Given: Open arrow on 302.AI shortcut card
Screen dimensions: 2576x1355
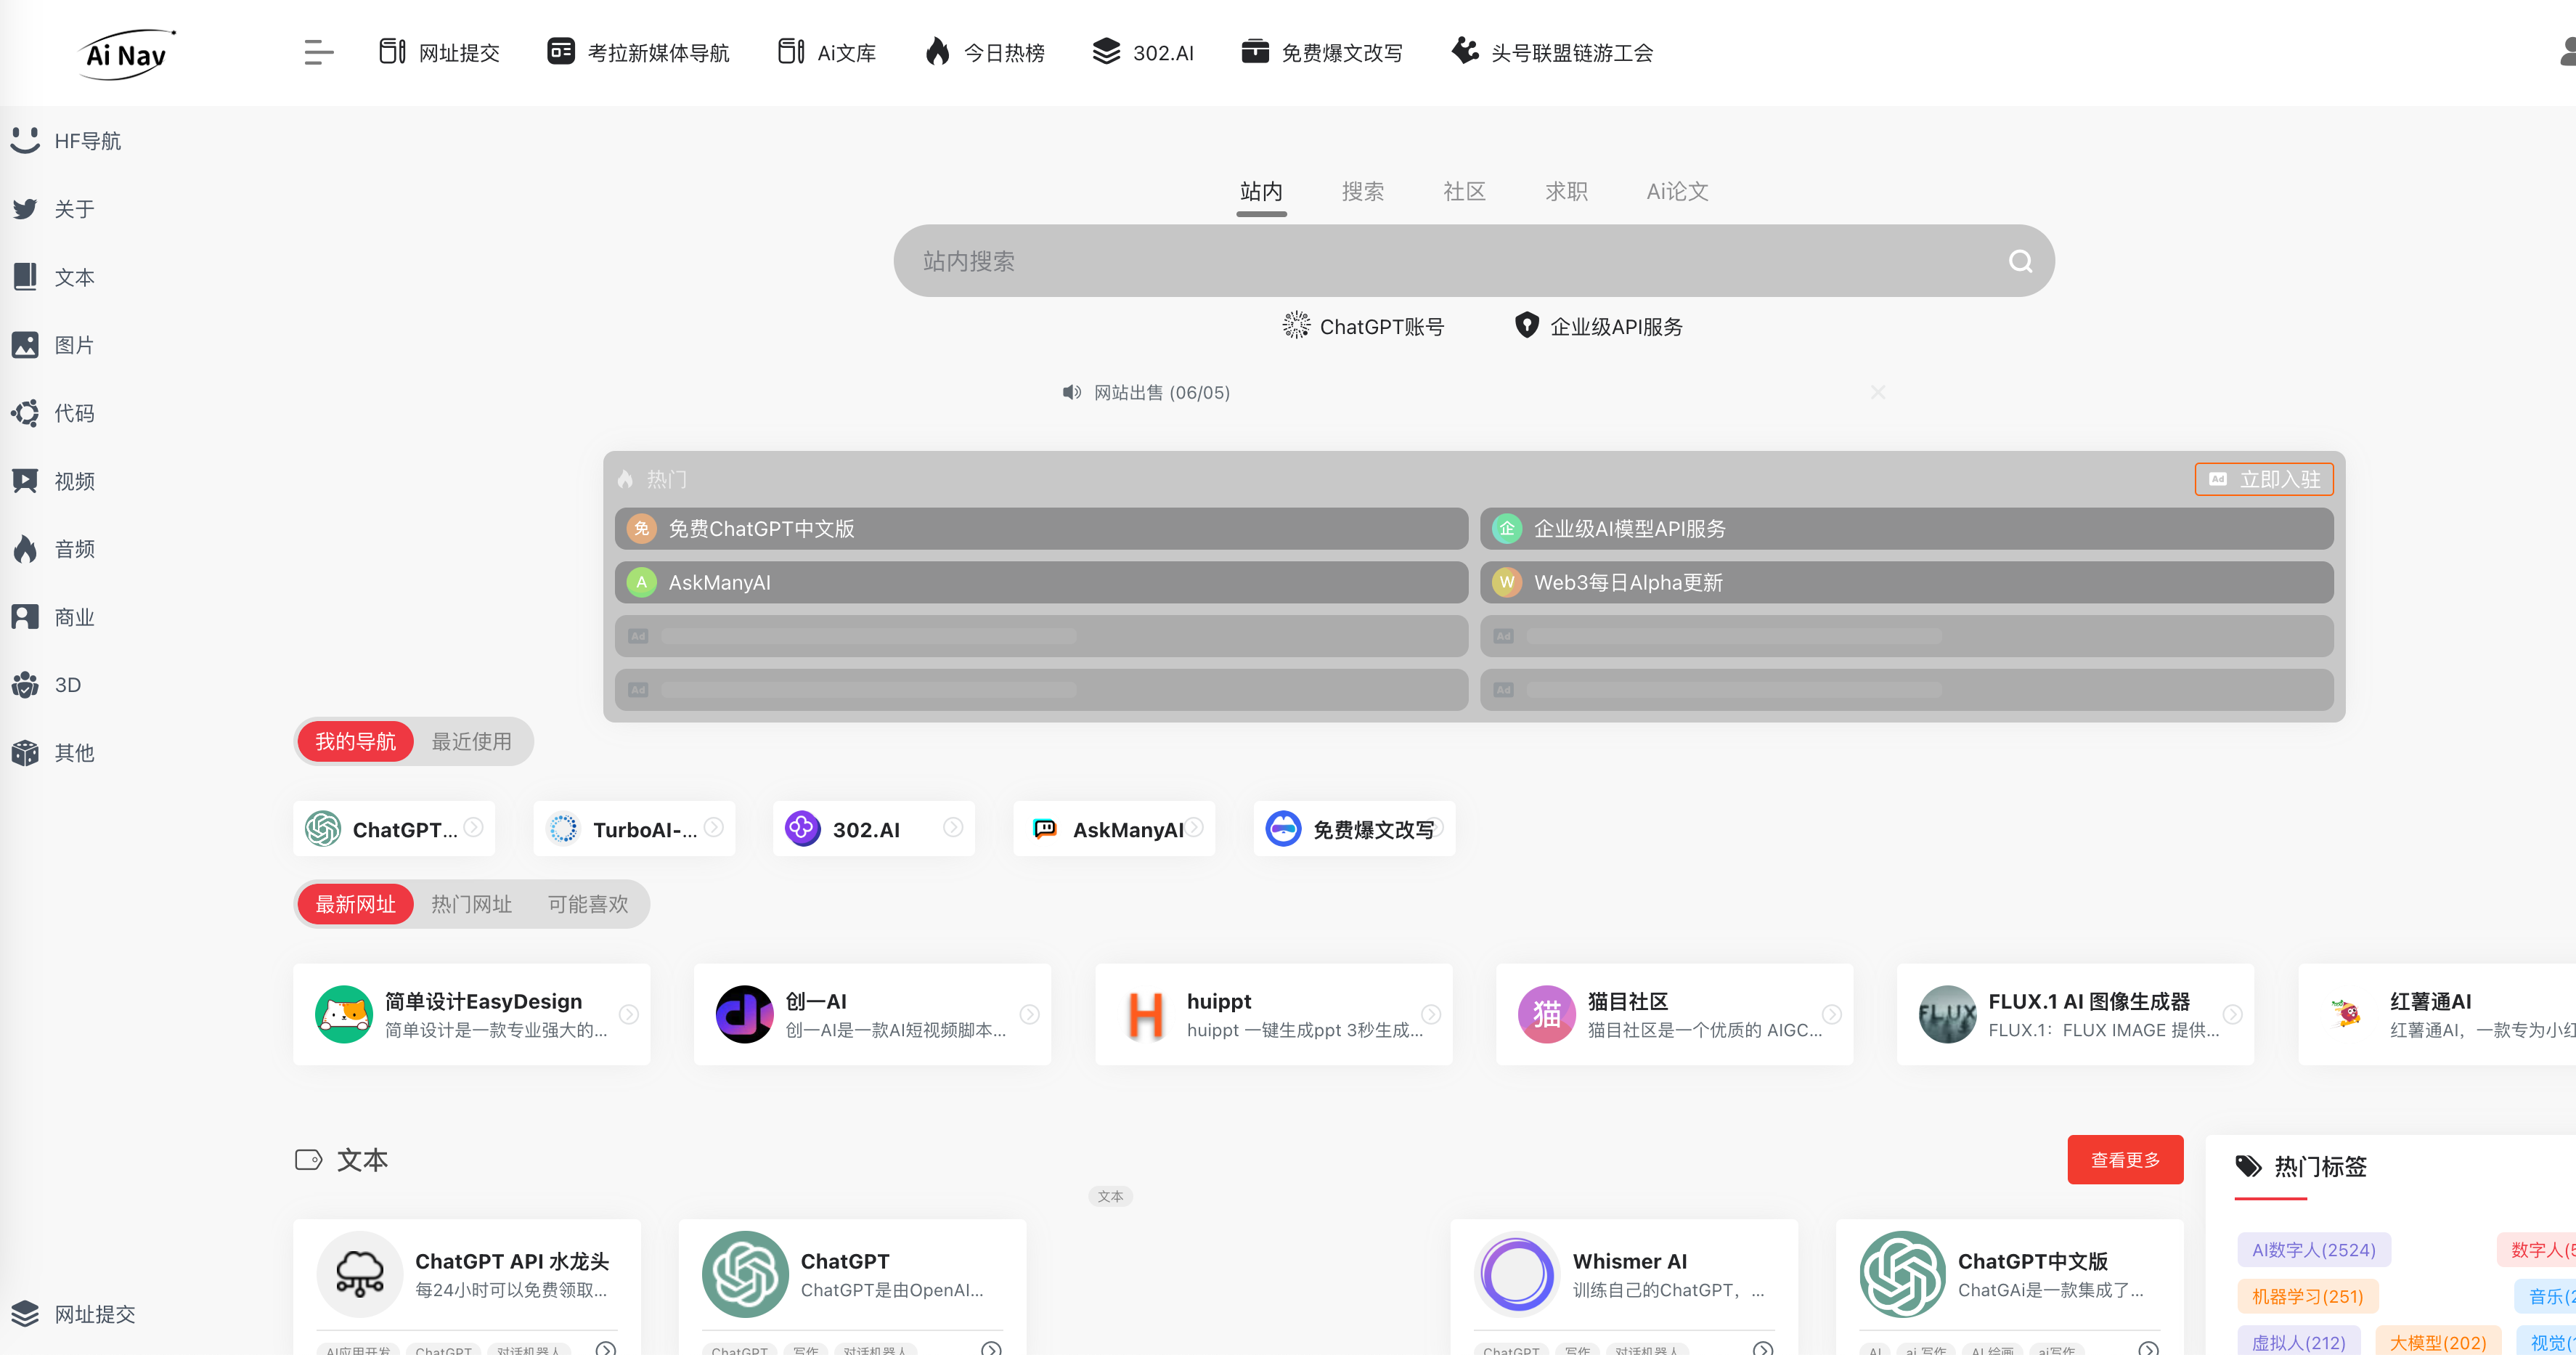Looking at the screenshot, I should click(x=953, y=827).
